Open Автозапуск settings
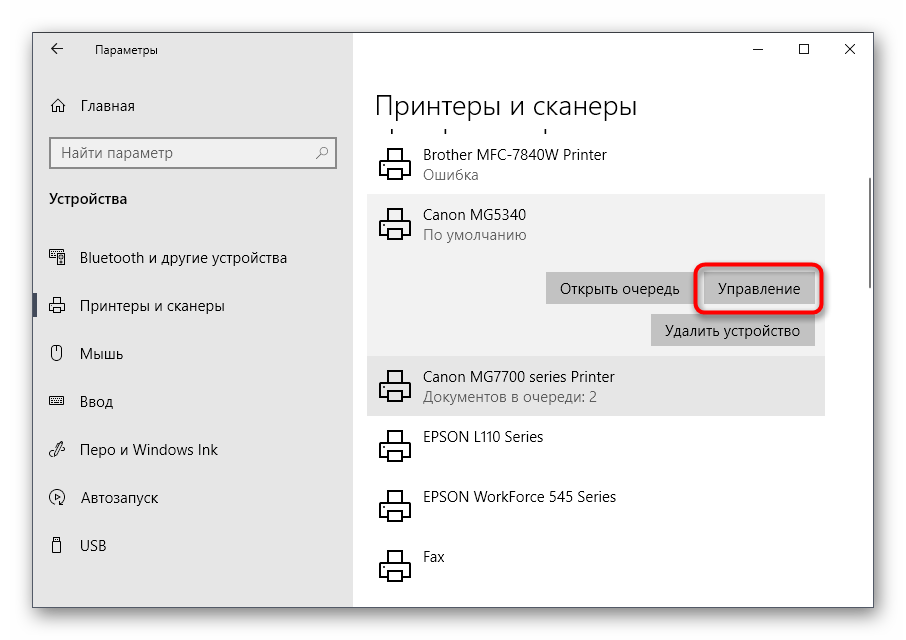 tap(119, 497)
